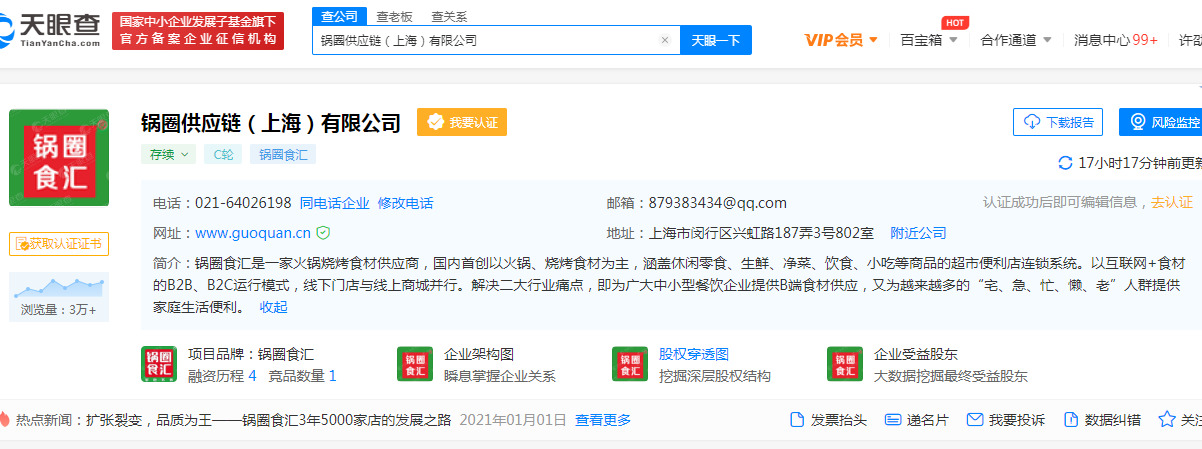Screen dimensions: 1202x449
Task: Click the C轮 tag
Action: [222, 154]
